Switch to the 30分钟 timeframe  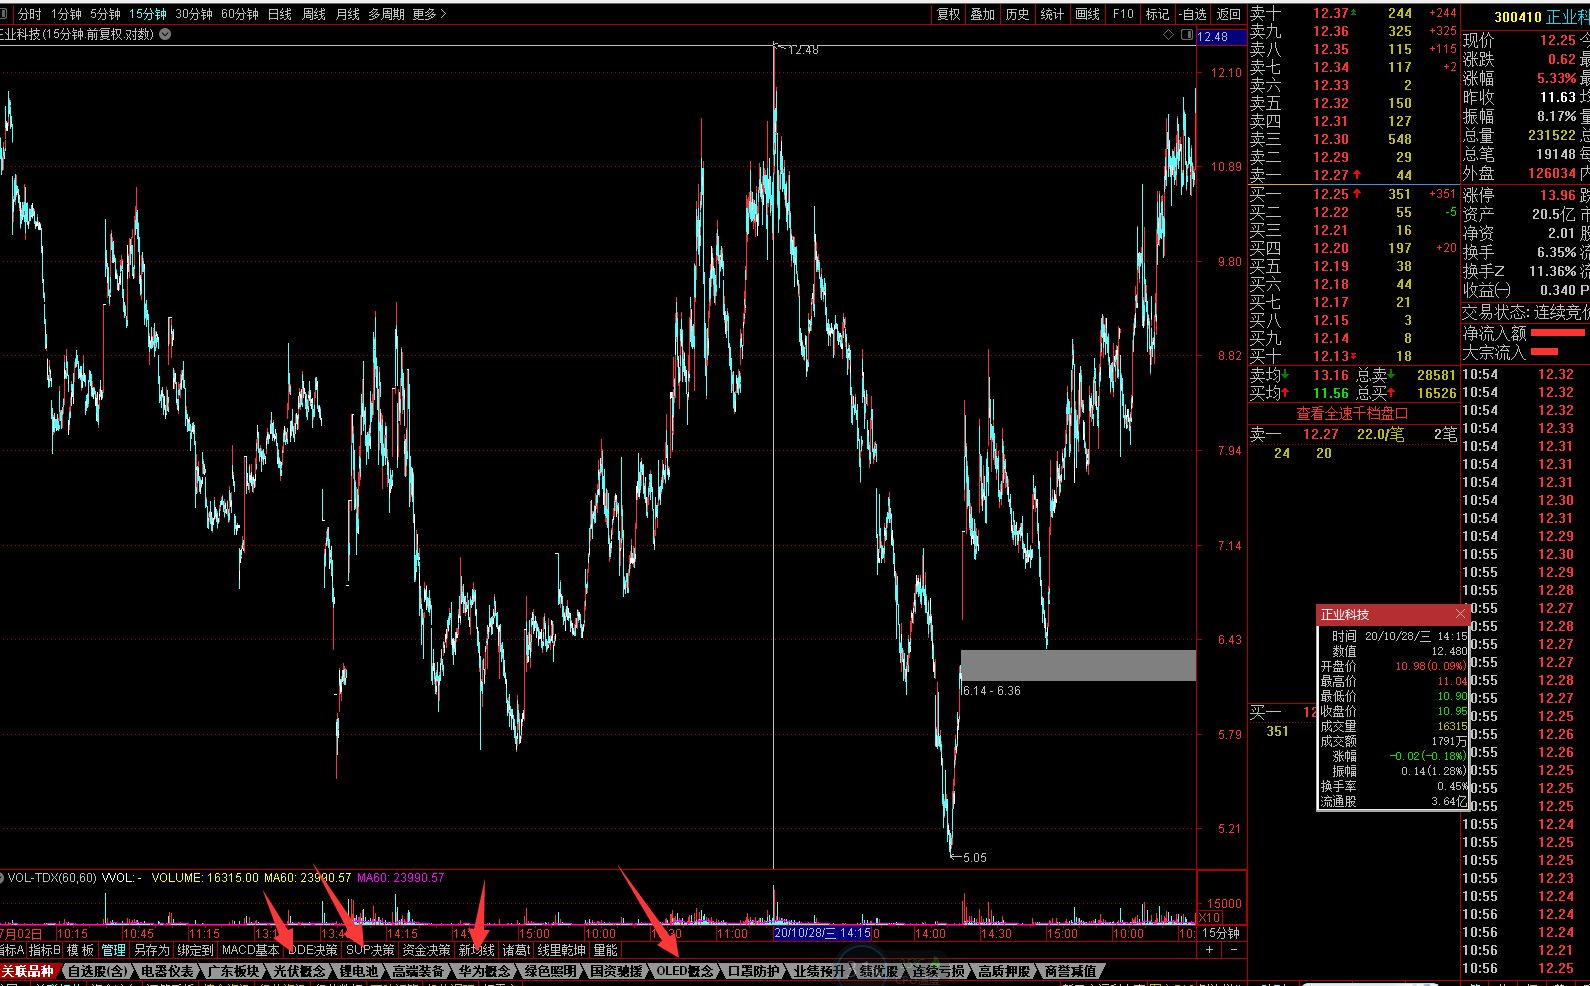pos(194,14)
